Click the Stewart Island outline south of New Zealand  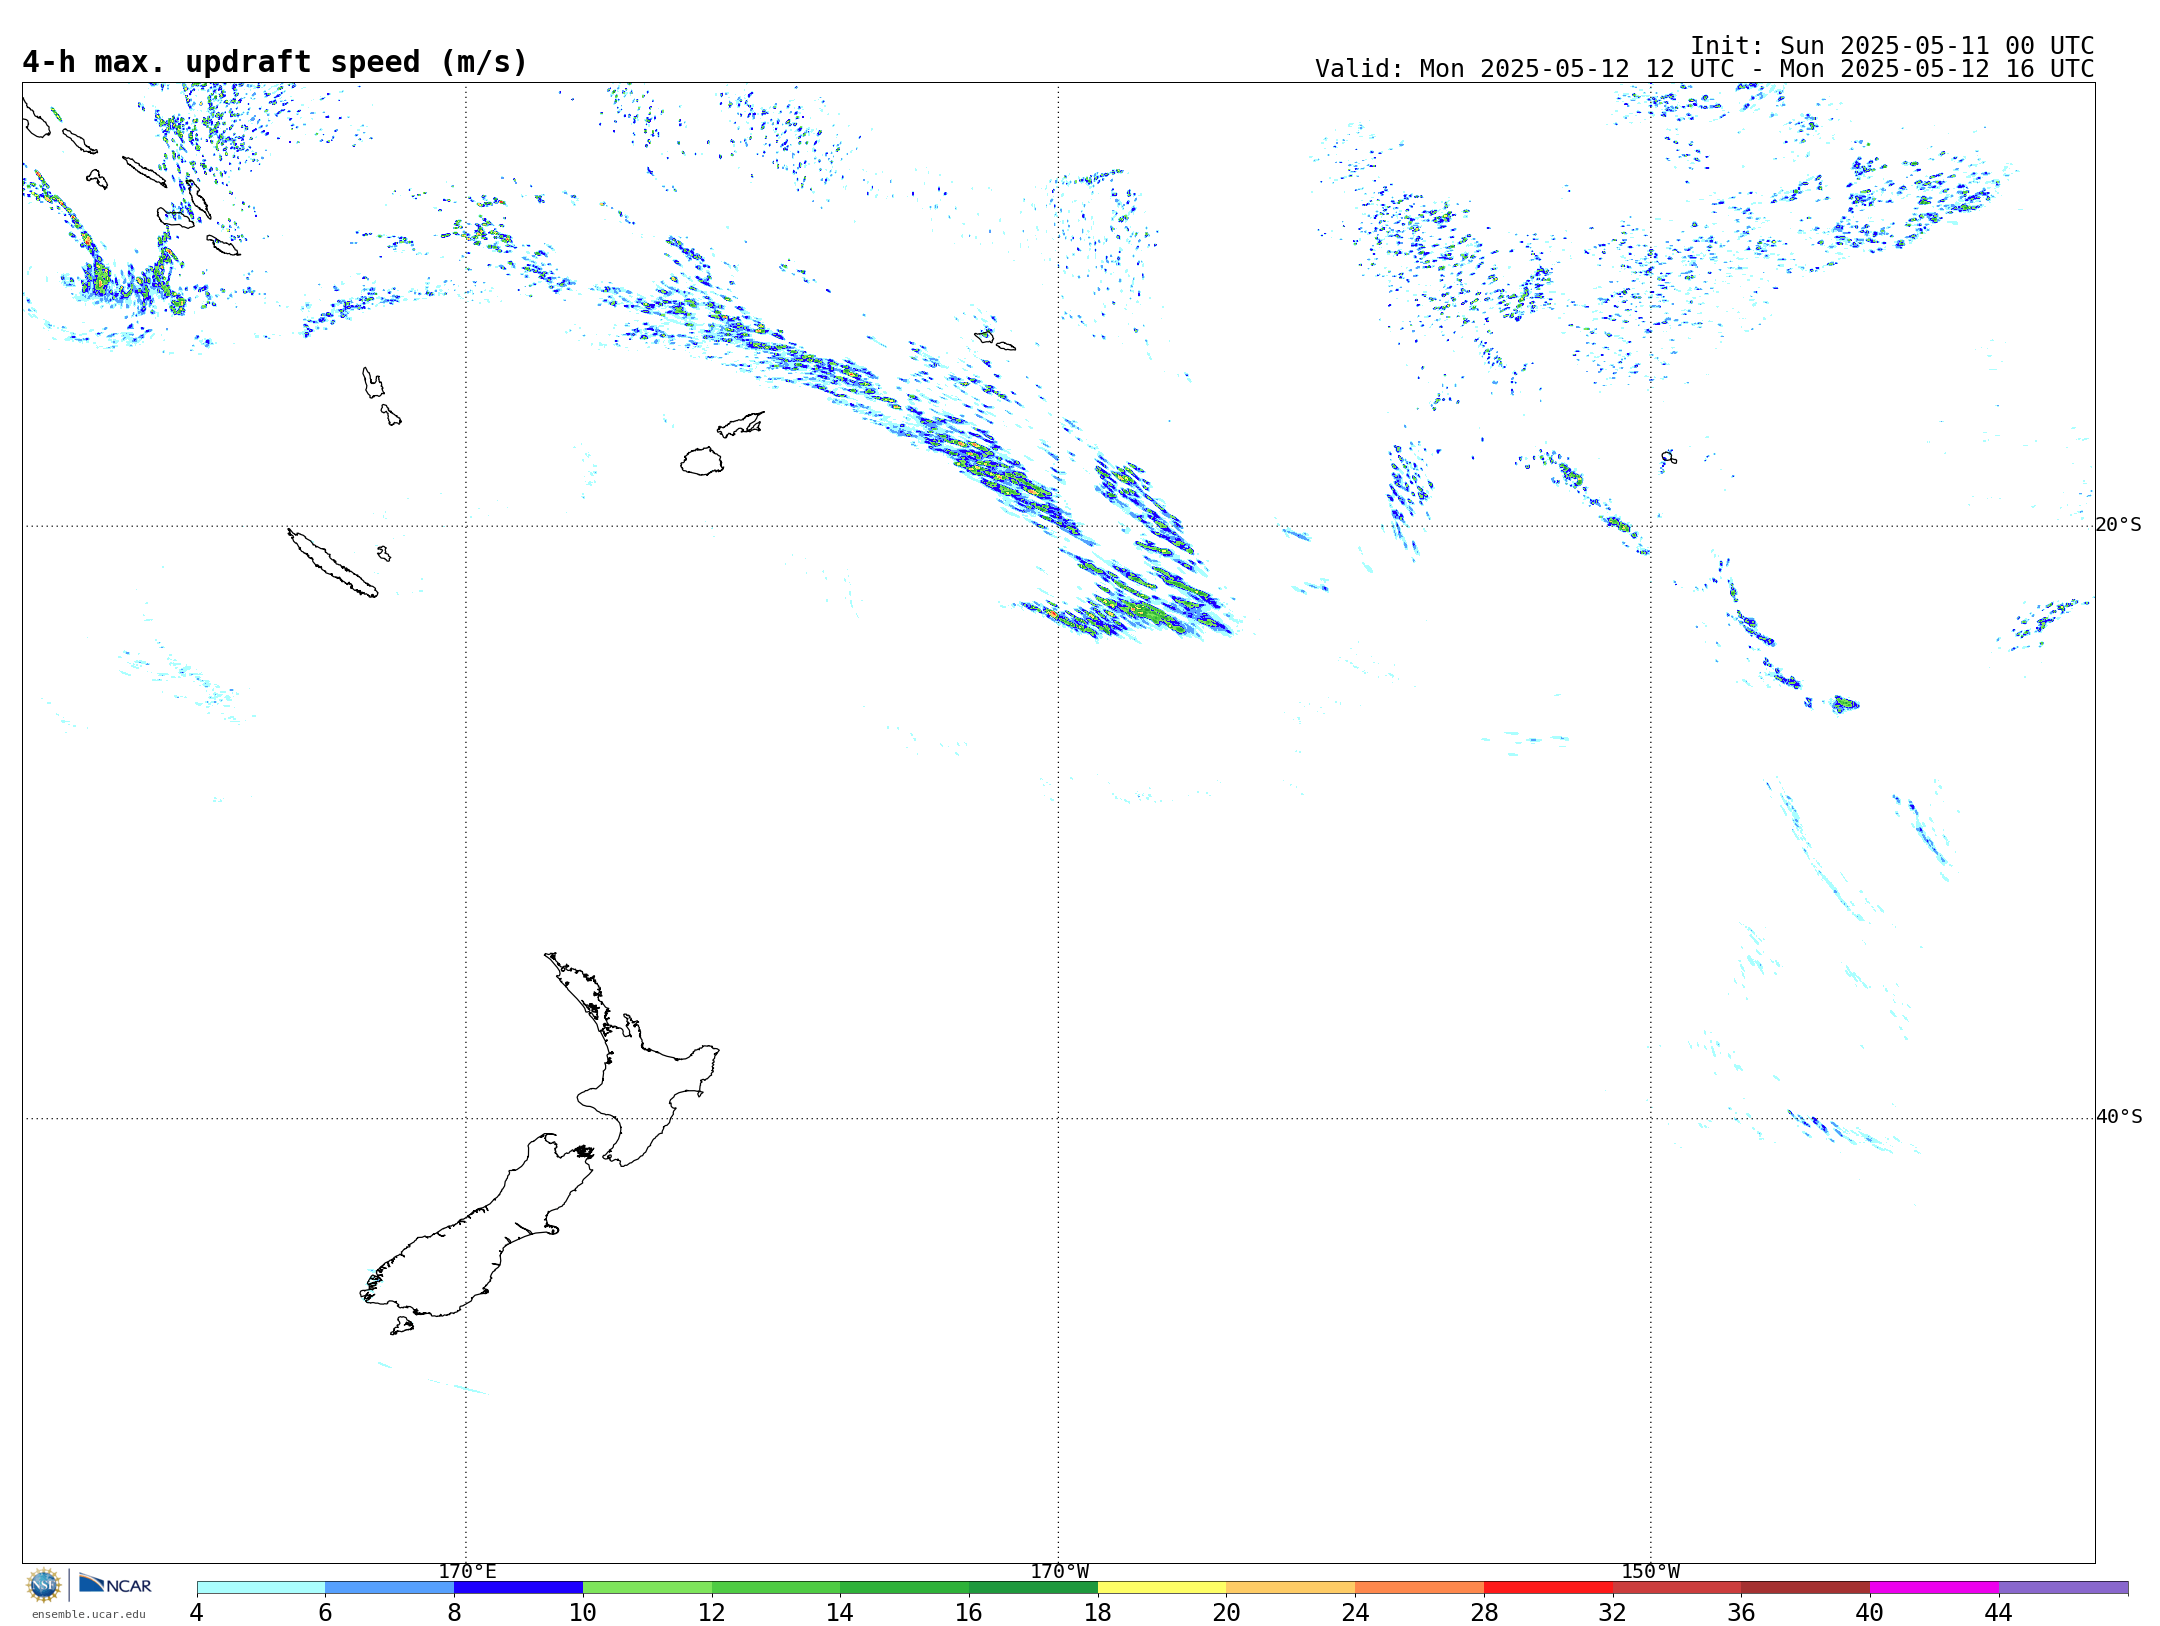click(402, 1326)
